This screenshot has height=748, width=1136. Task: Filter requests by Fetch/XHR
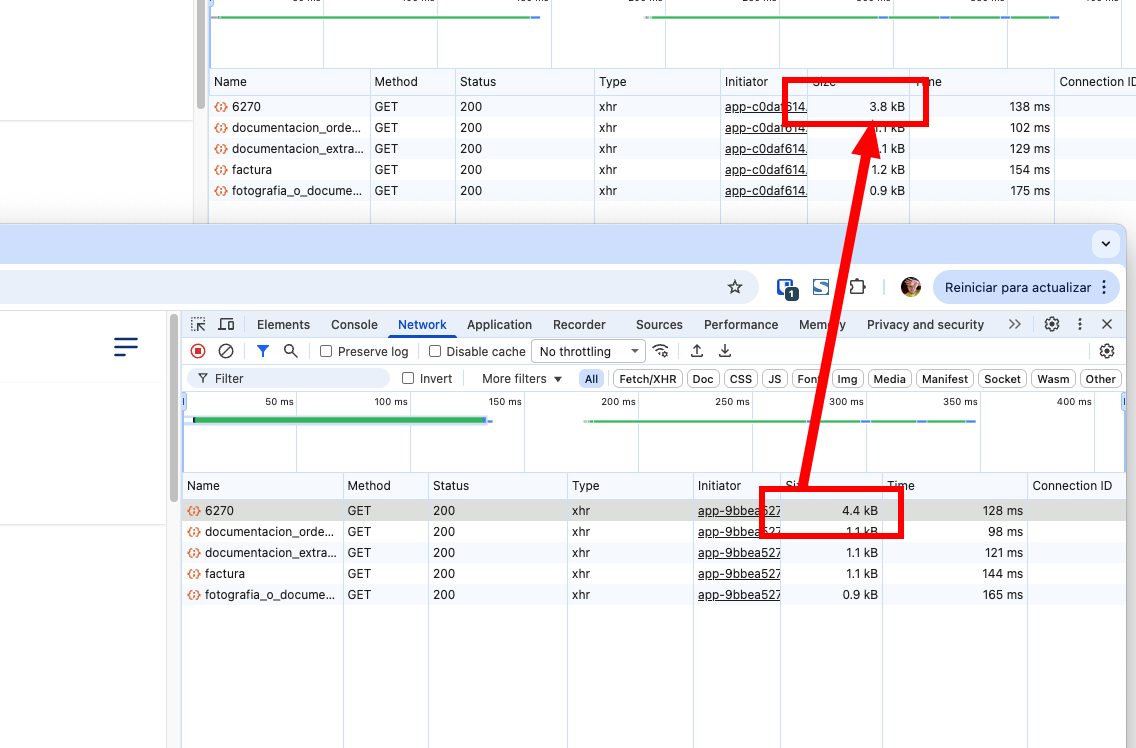[648, 379]
